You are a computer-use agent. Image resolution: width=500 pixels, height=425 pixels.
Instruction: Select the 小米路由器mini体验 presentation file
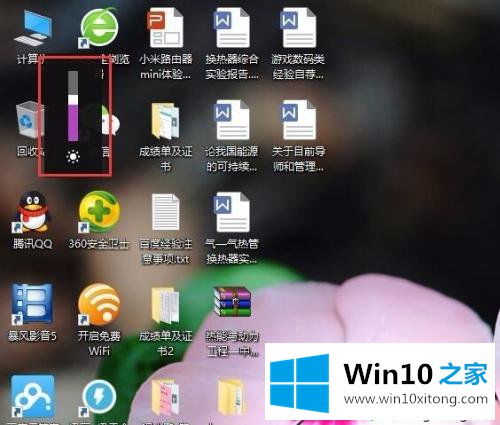166,28
